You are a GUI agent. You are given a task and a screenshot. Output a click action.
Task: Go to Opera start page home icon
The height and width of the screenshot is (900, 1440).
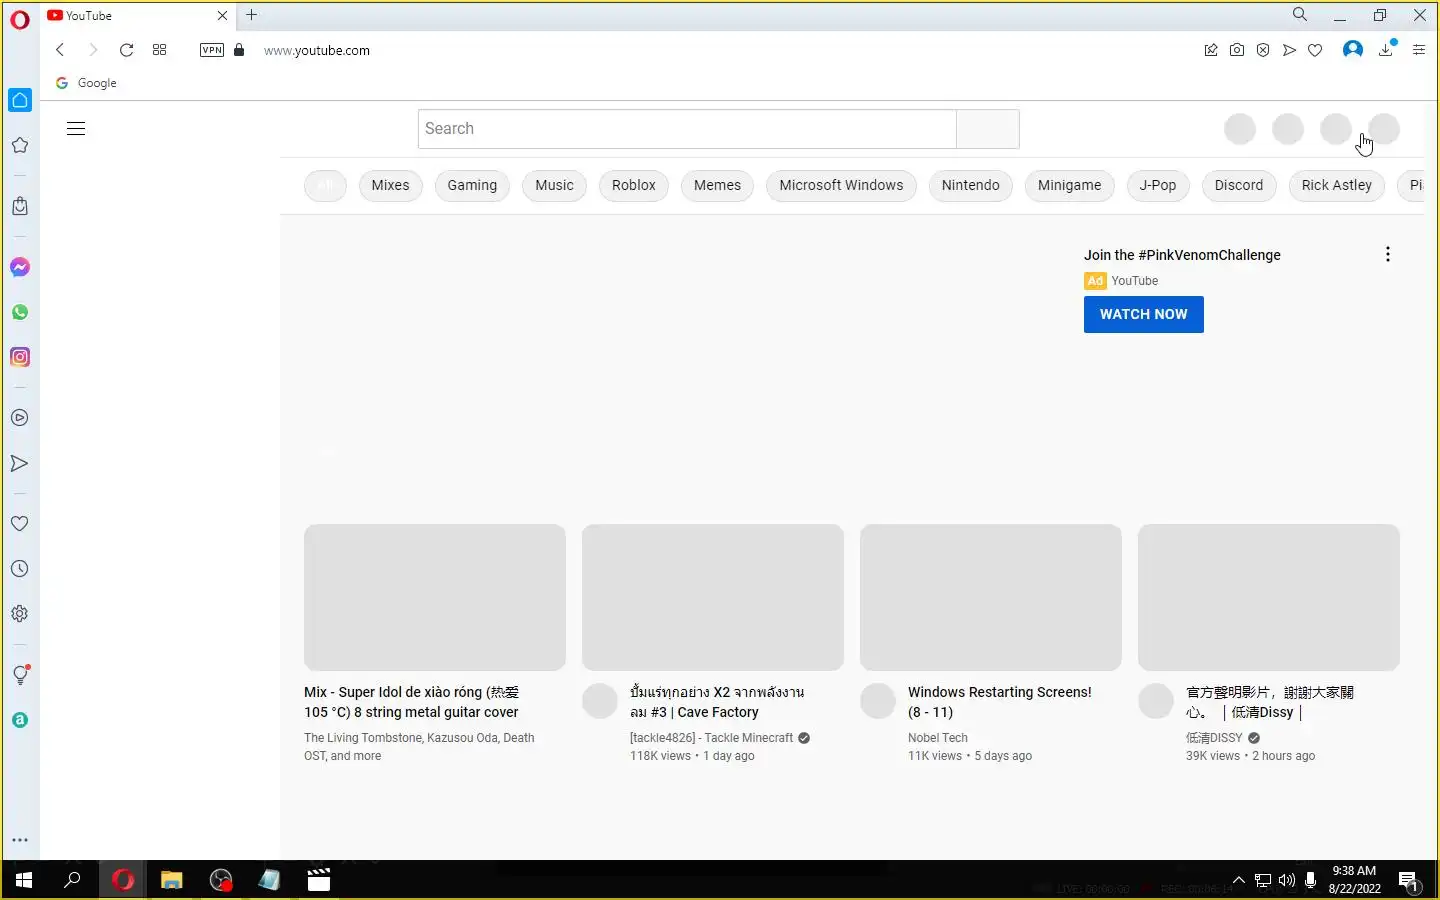pos(20,100)
